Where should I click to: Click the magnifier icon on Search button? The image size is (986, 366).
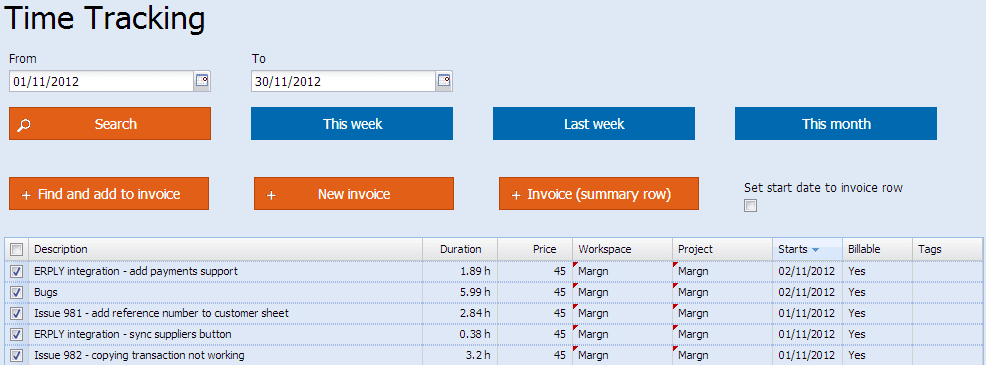click(x=24, y=125)
